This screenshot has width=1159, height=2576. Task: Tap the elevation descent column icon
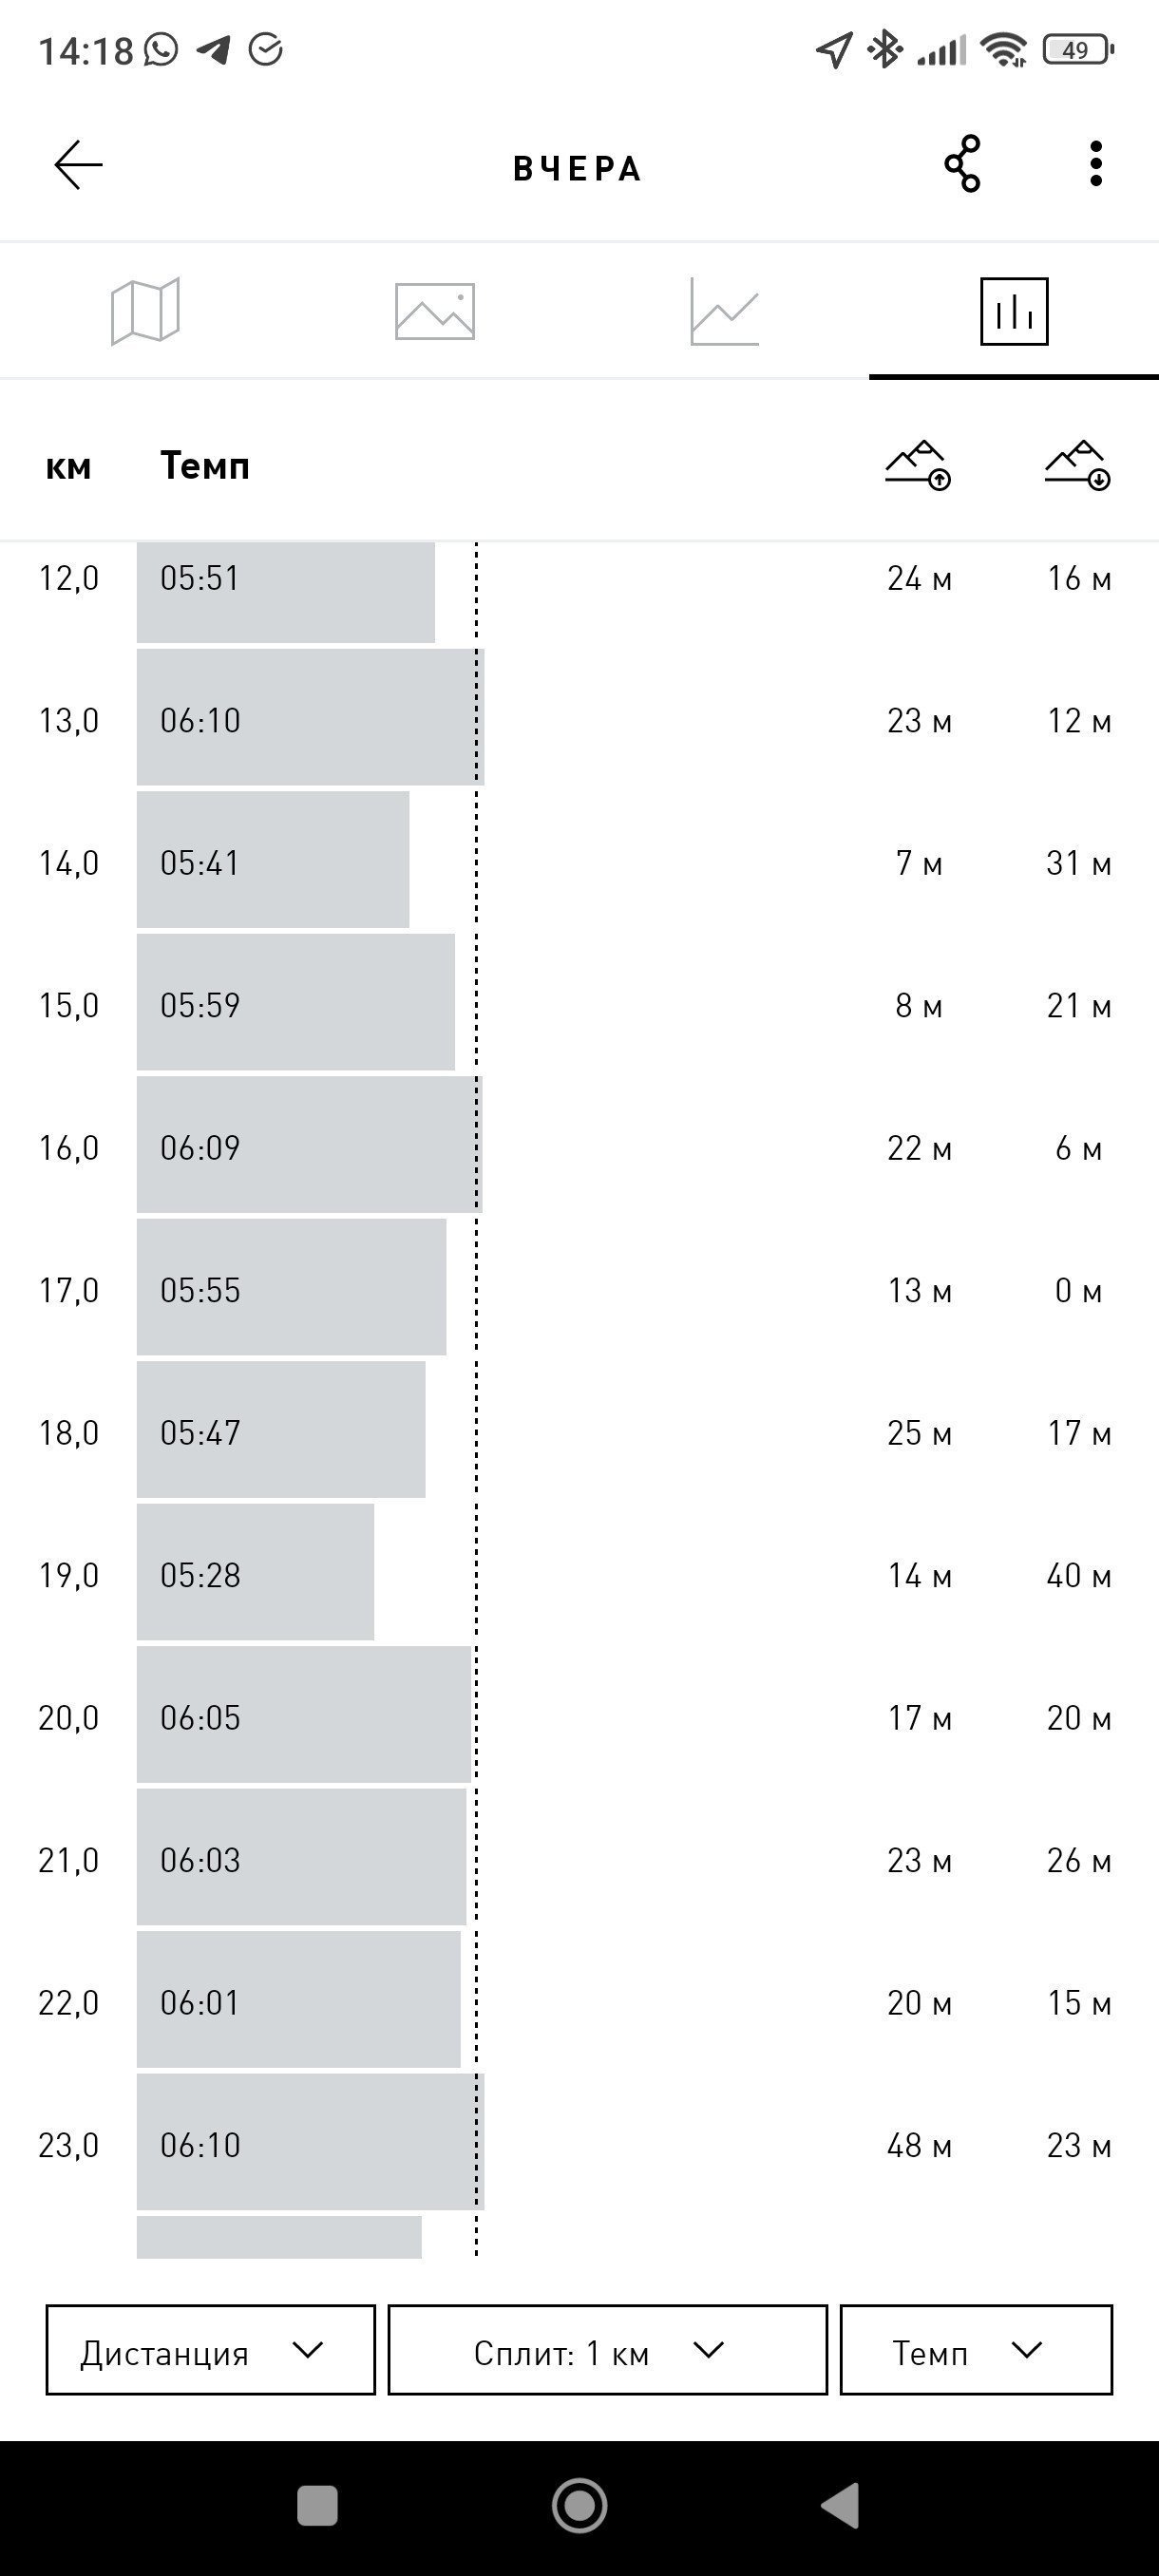1078,465
